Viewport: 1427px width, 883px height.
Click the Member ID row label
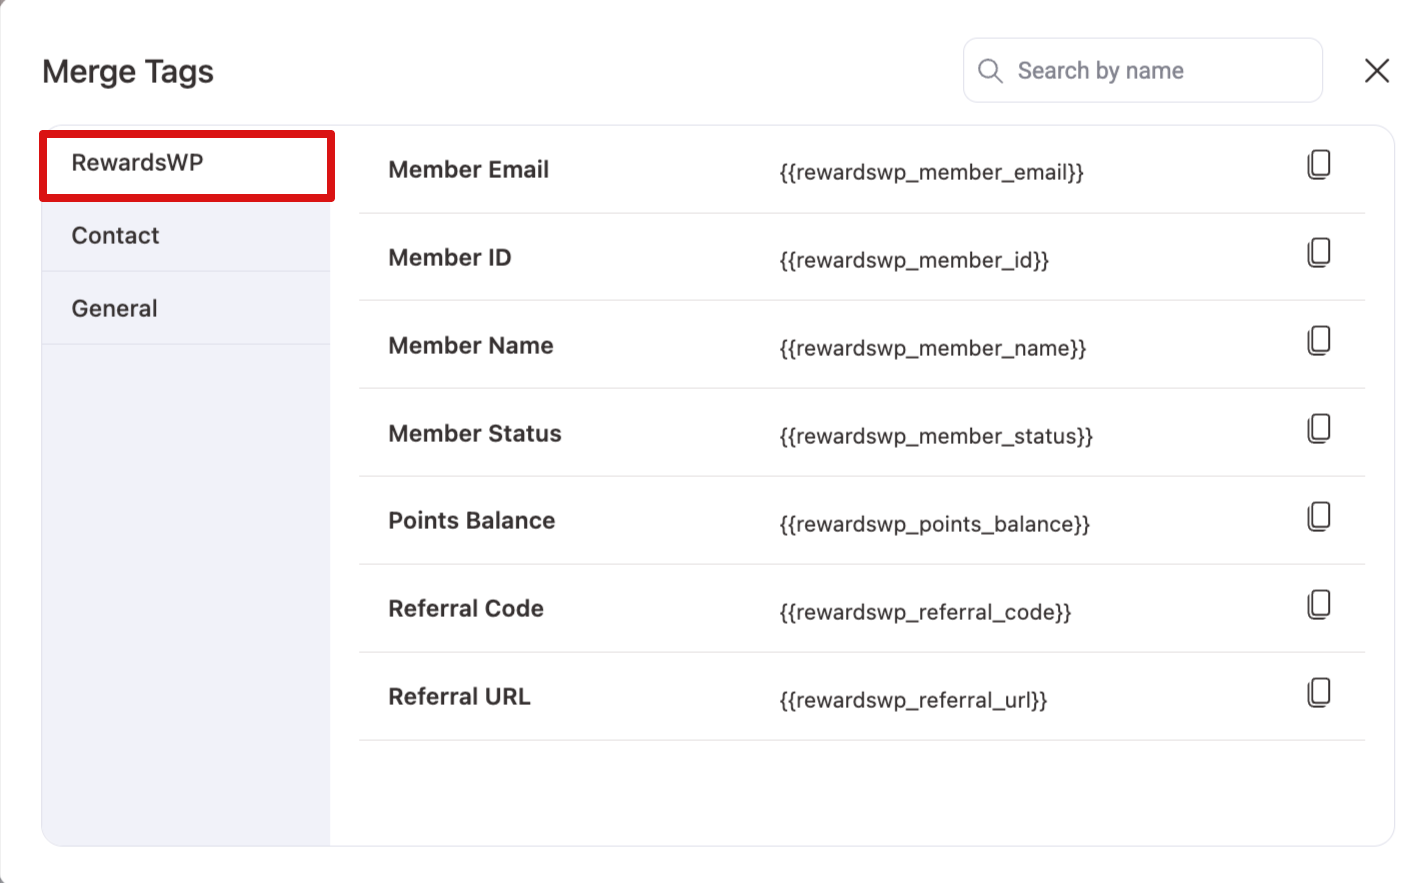point(449,257)
